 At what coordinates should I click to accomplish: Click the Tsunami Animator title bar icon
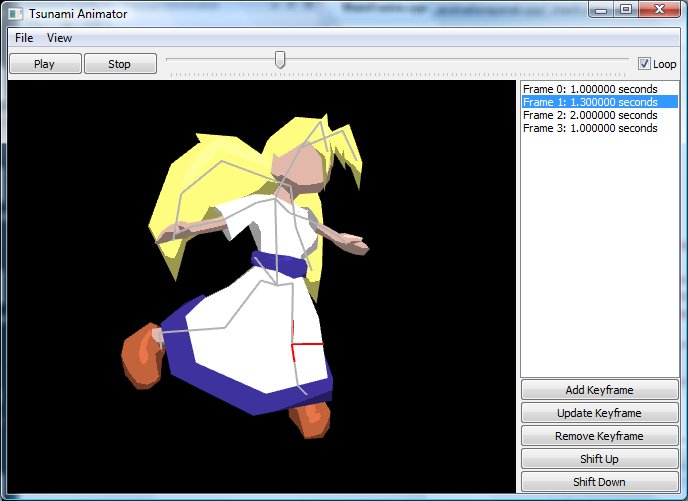[x=15, y=13]
